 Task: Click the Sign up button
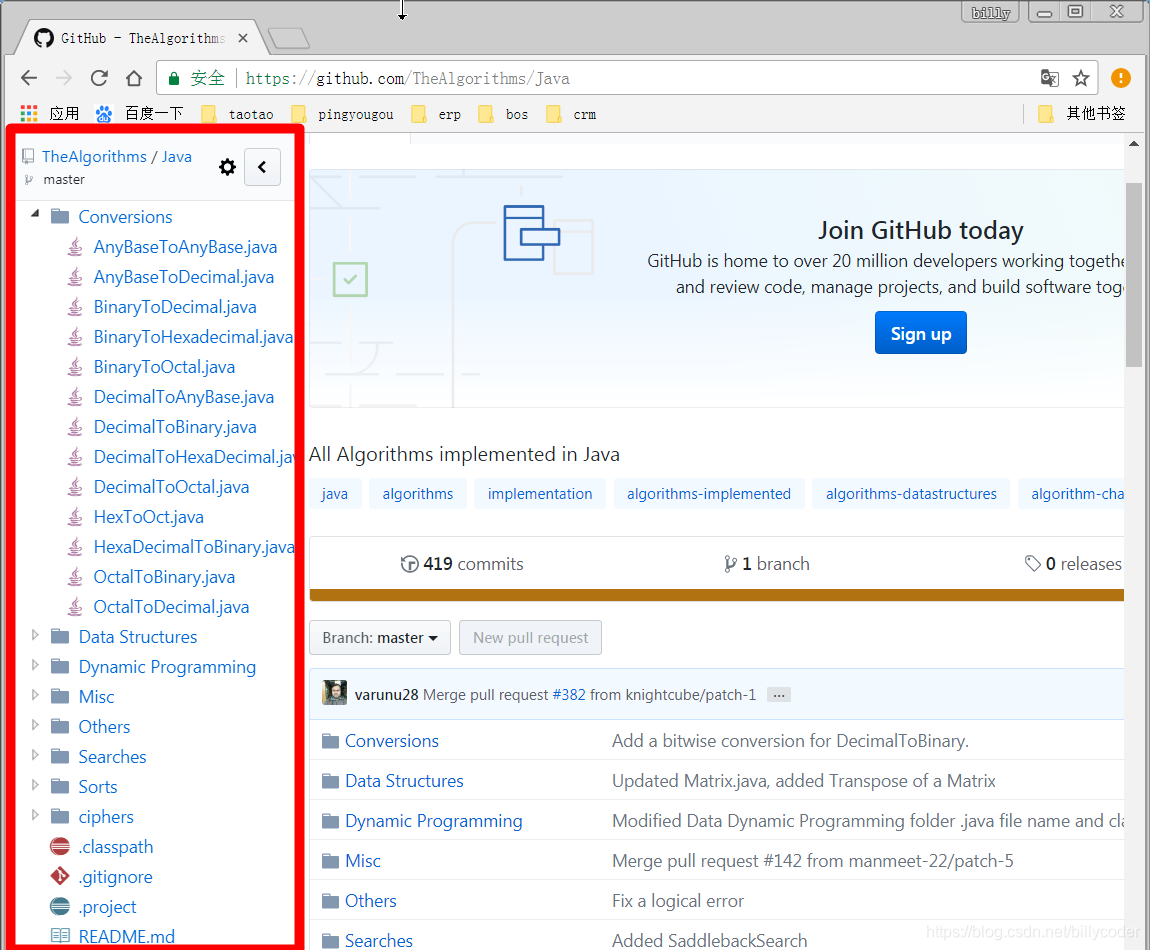coord(920,333)
